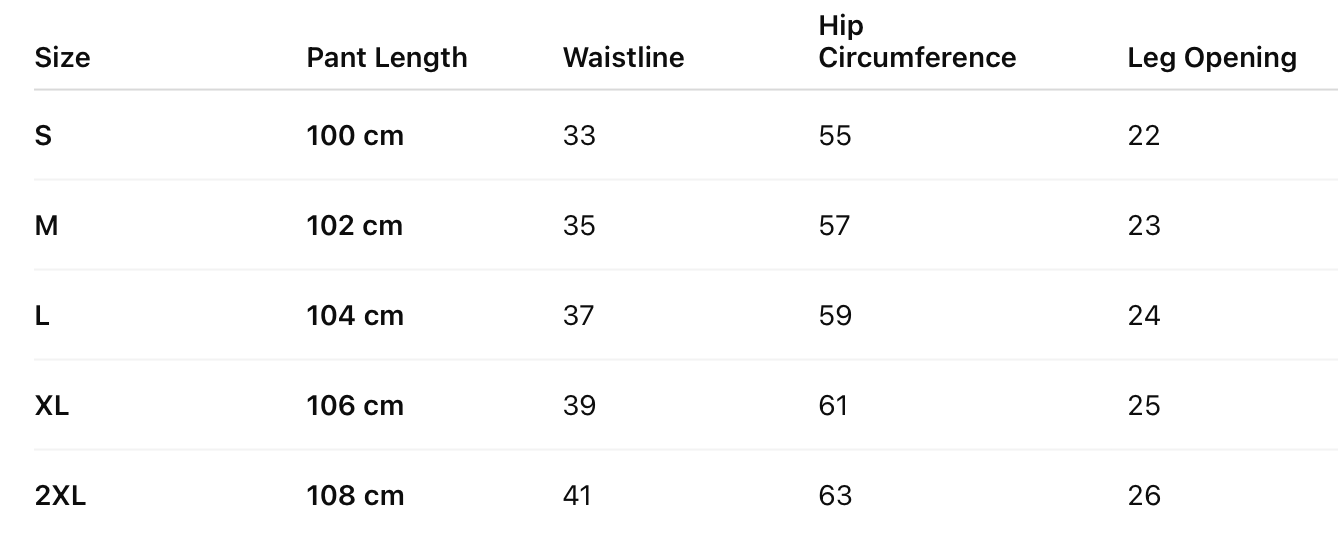The image size is (1338, 542).
Task: Click the waistline value 41
Action: click(577, 495)
